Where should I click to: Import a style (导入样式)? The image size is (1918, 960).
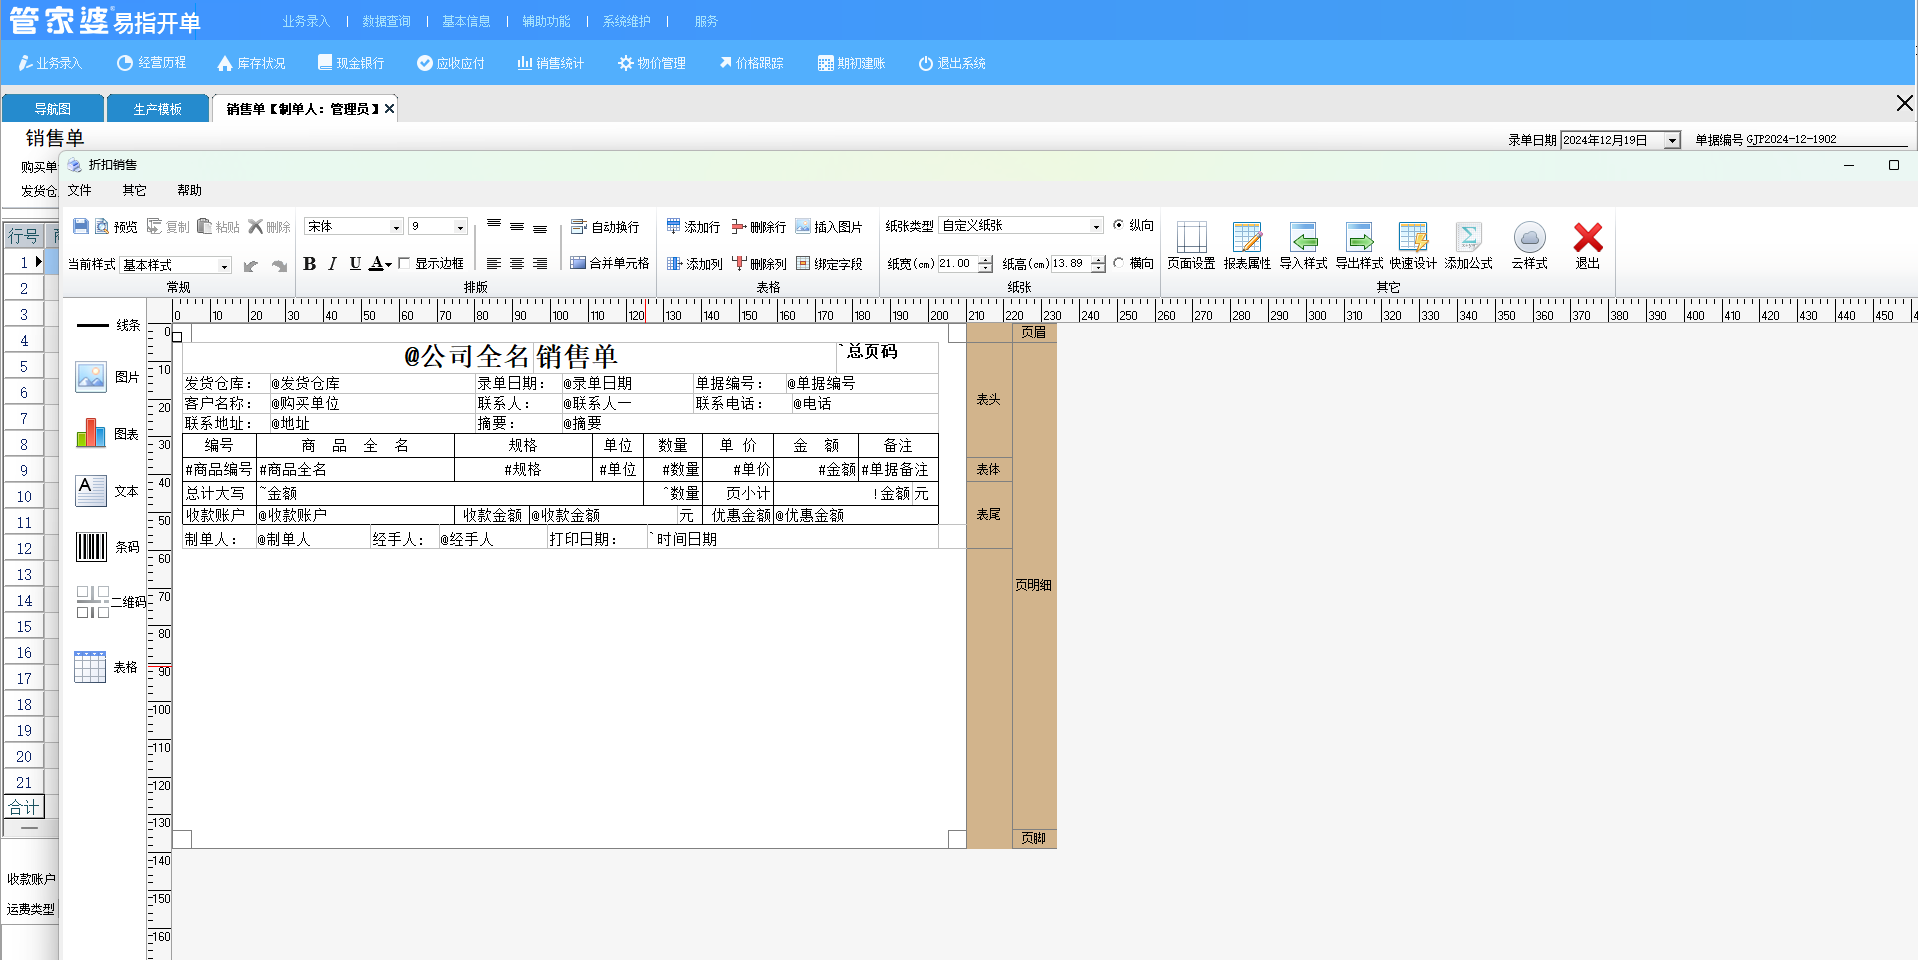(1303, 246)
